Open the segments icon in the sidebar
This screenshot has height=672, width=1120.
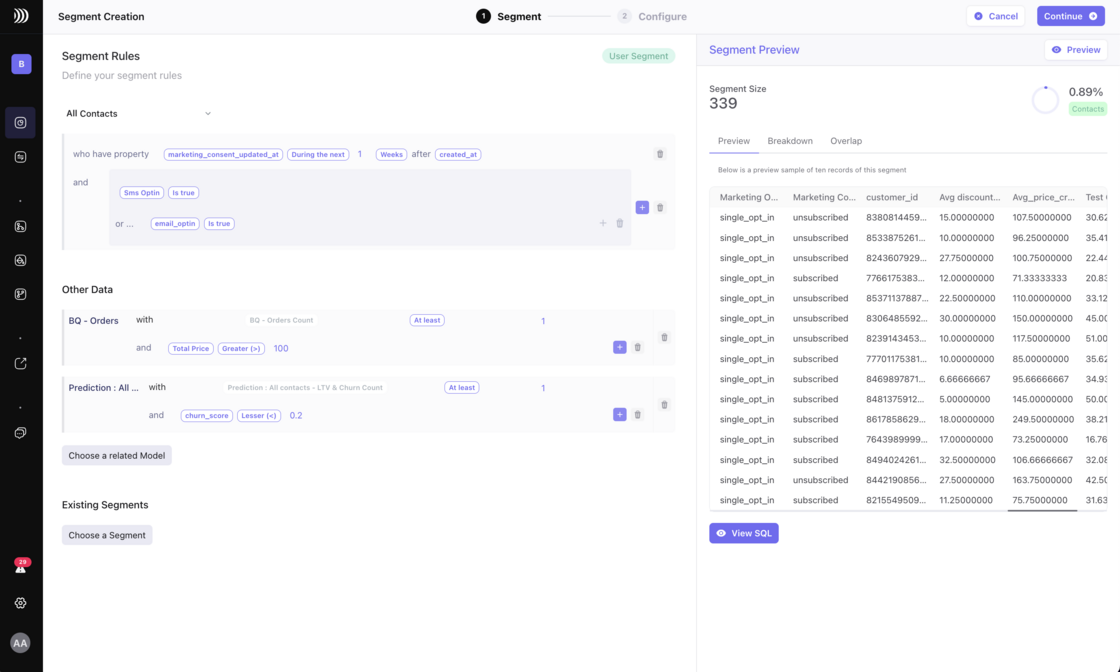(x=21, y=123)
